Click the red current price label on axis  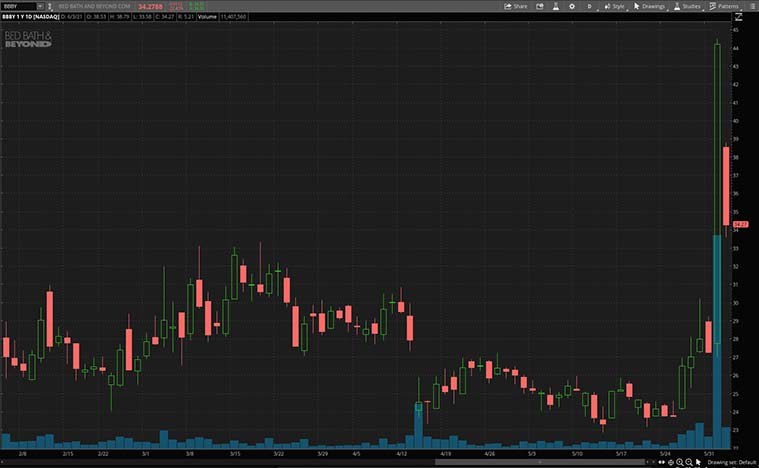click(741, 224)
